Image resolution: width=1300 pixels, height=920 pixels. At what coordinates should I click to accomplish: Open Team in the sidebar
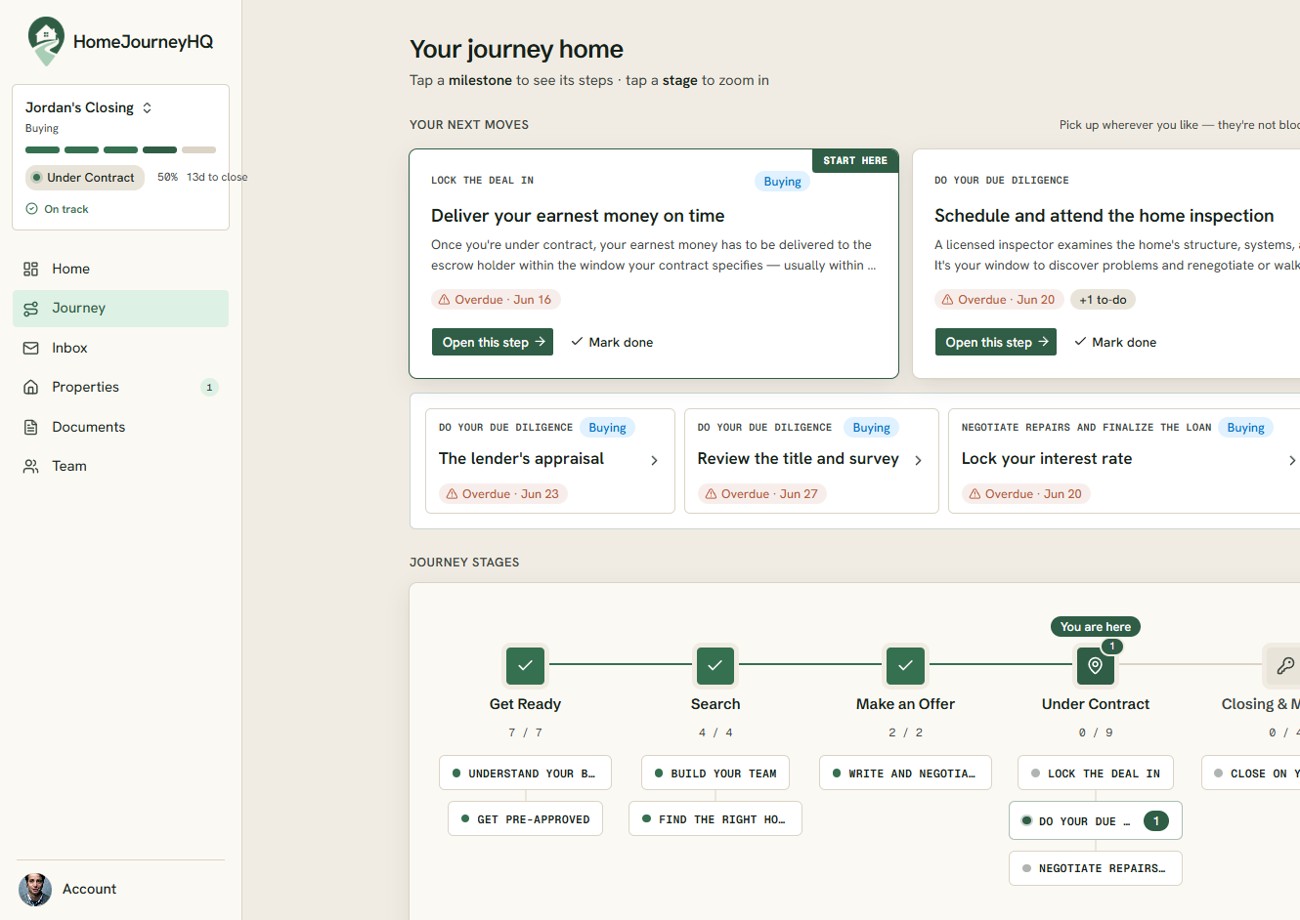click(120, 466)
